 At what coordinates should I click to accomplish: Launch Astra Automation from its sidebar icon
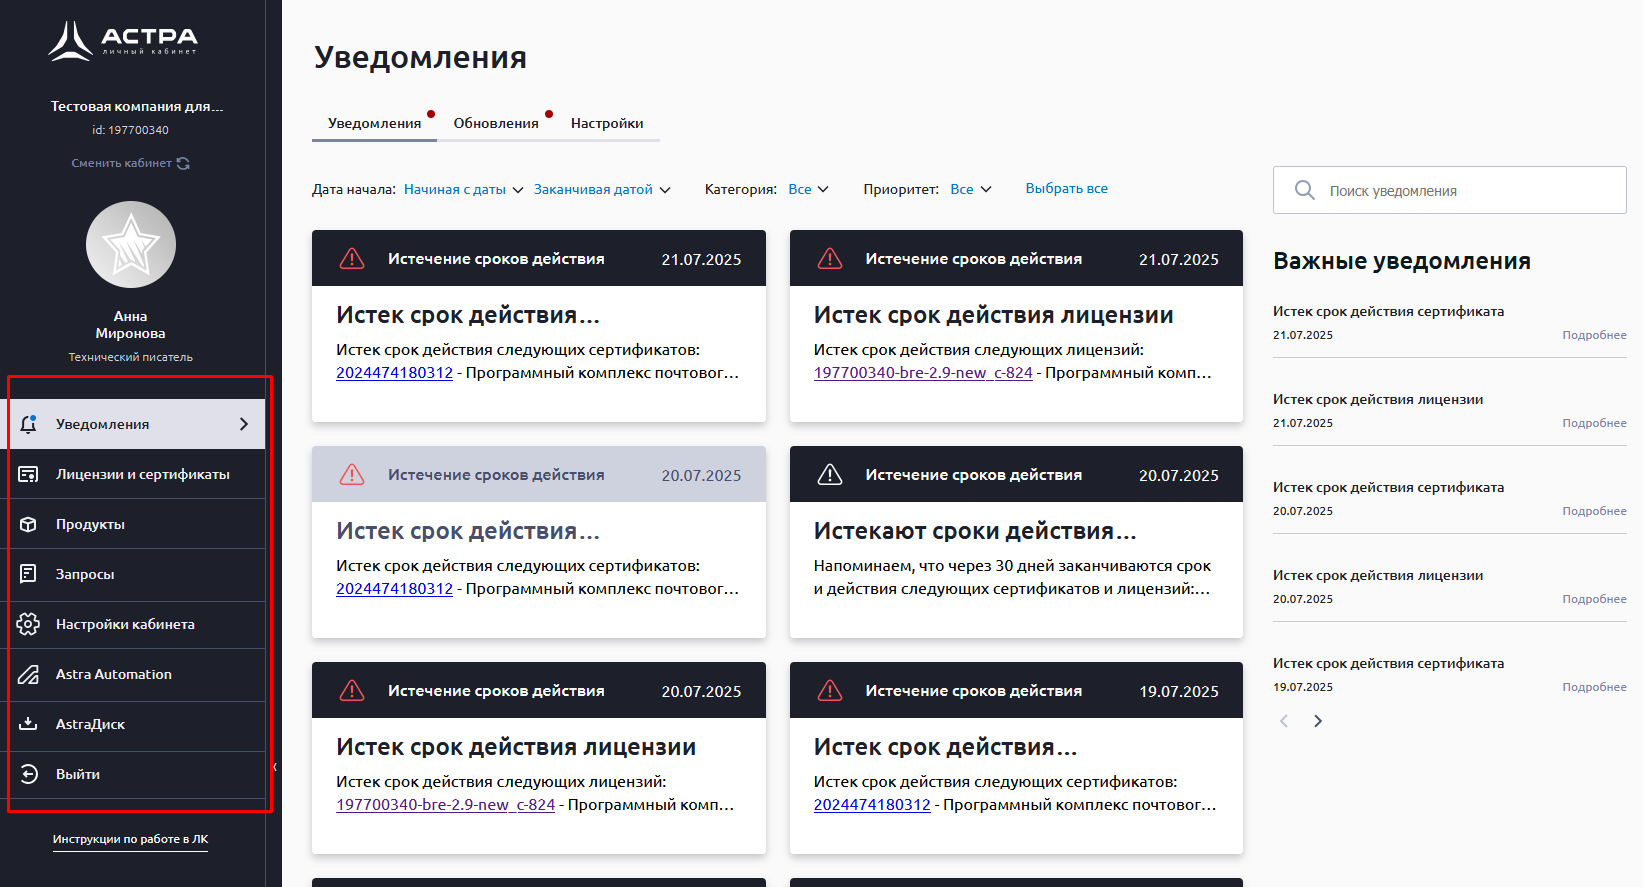tap(28, 674)
